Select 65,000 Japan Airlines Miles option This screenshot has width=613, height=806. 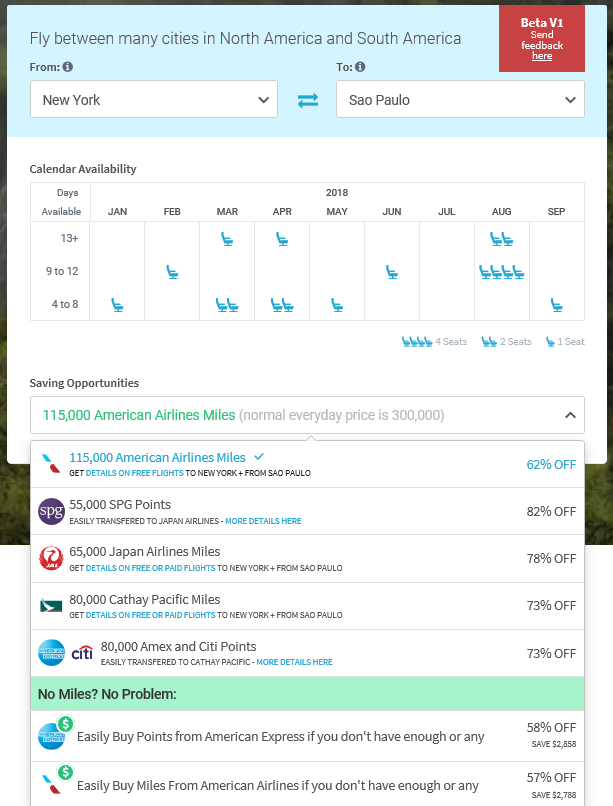[307, 559]
